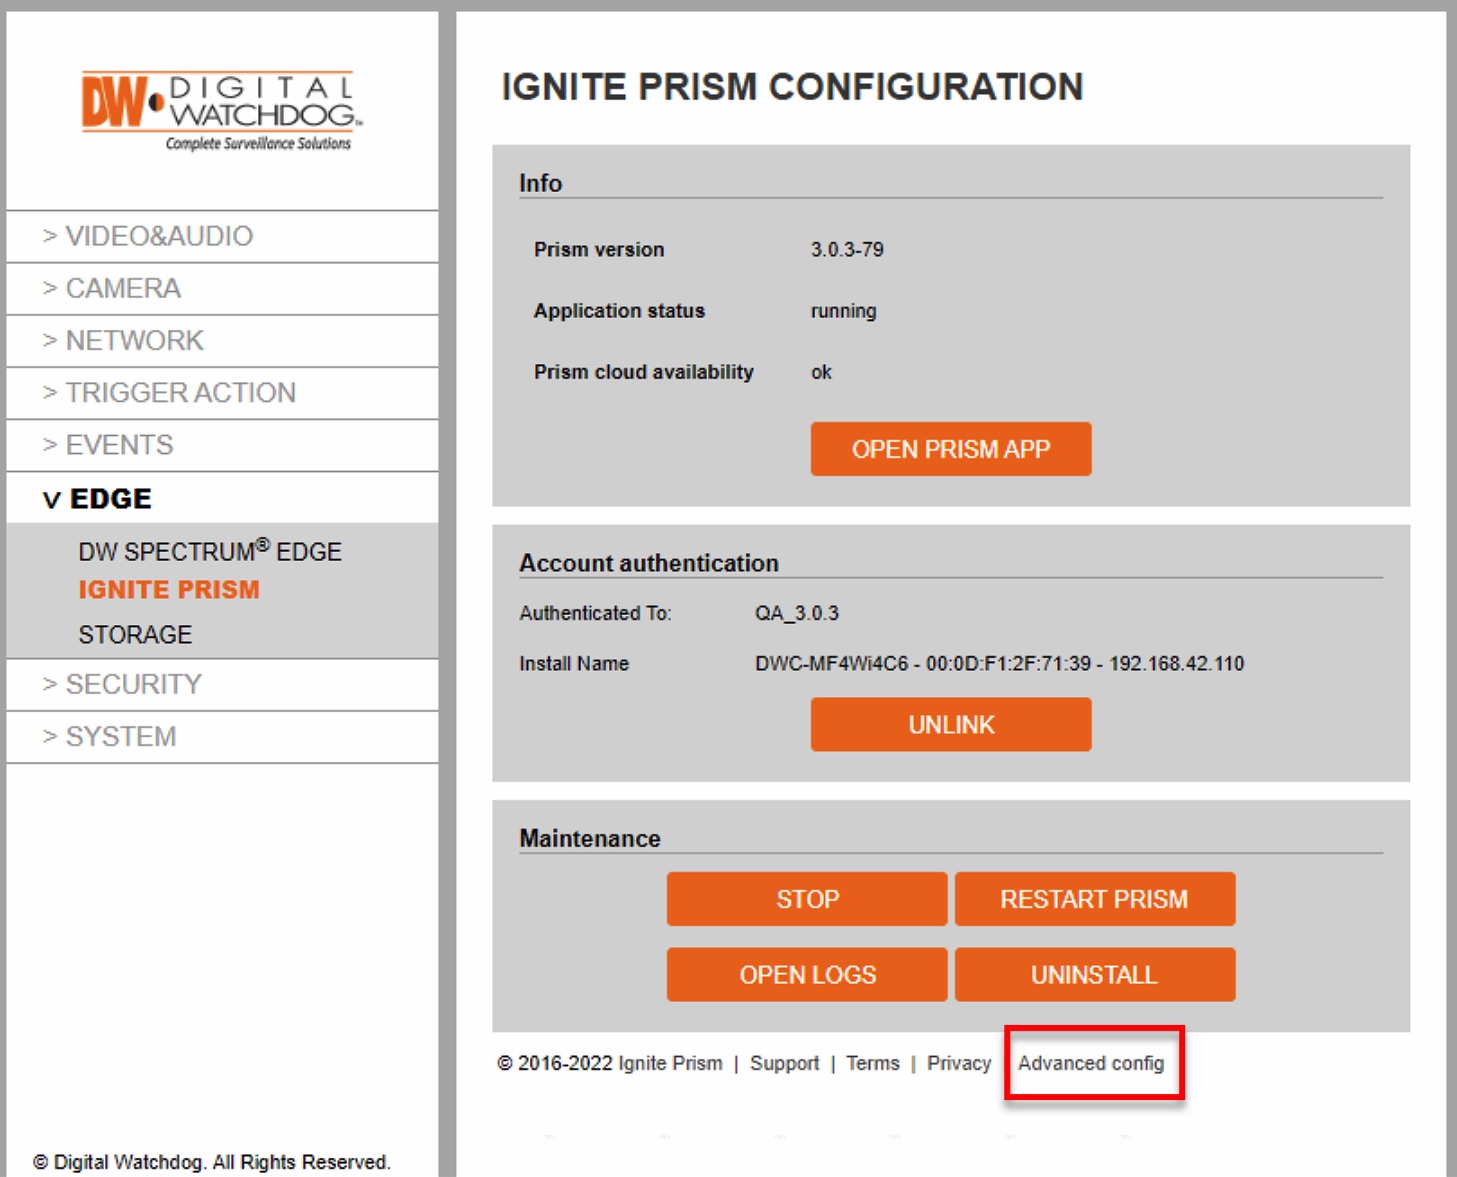
Task: Open the Support footer link
Action: point(784,1063)
